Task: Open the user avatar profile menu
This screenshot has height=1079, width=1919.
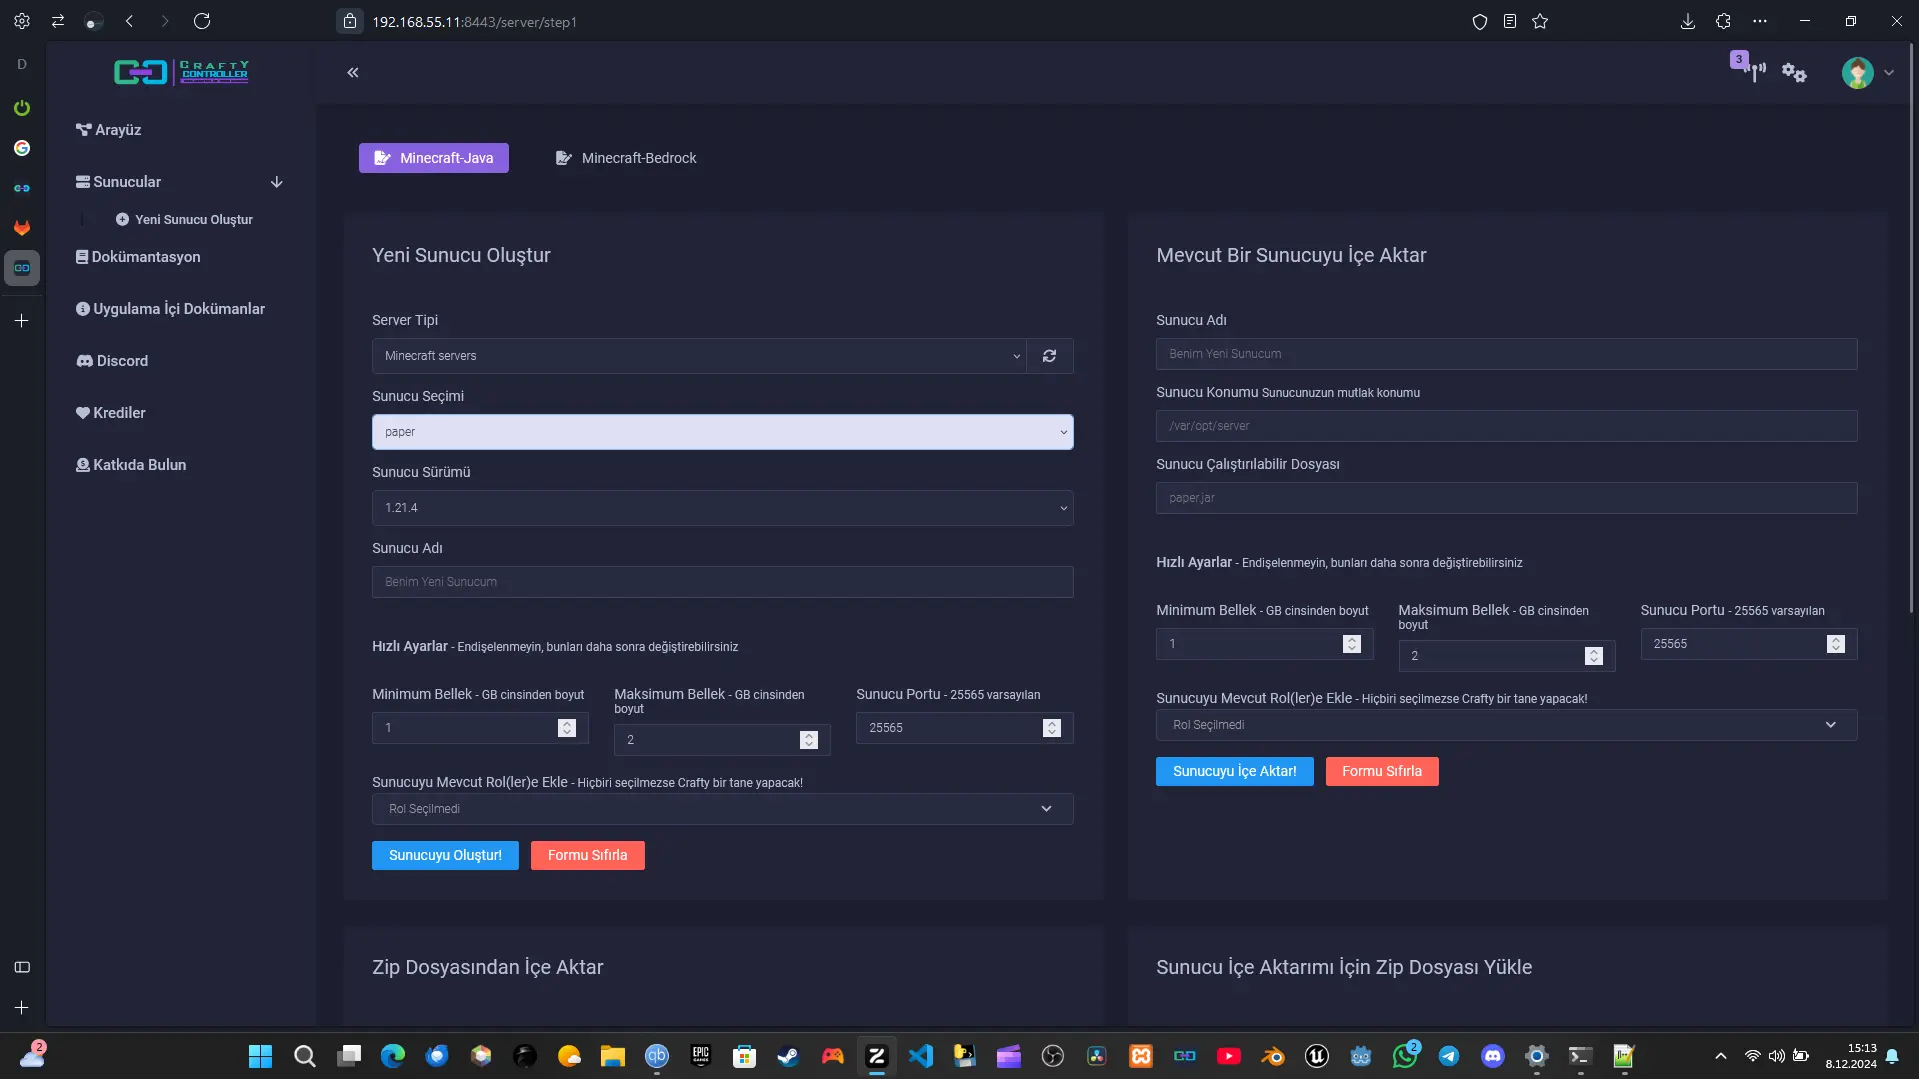Action: (x=1857, y=72)
